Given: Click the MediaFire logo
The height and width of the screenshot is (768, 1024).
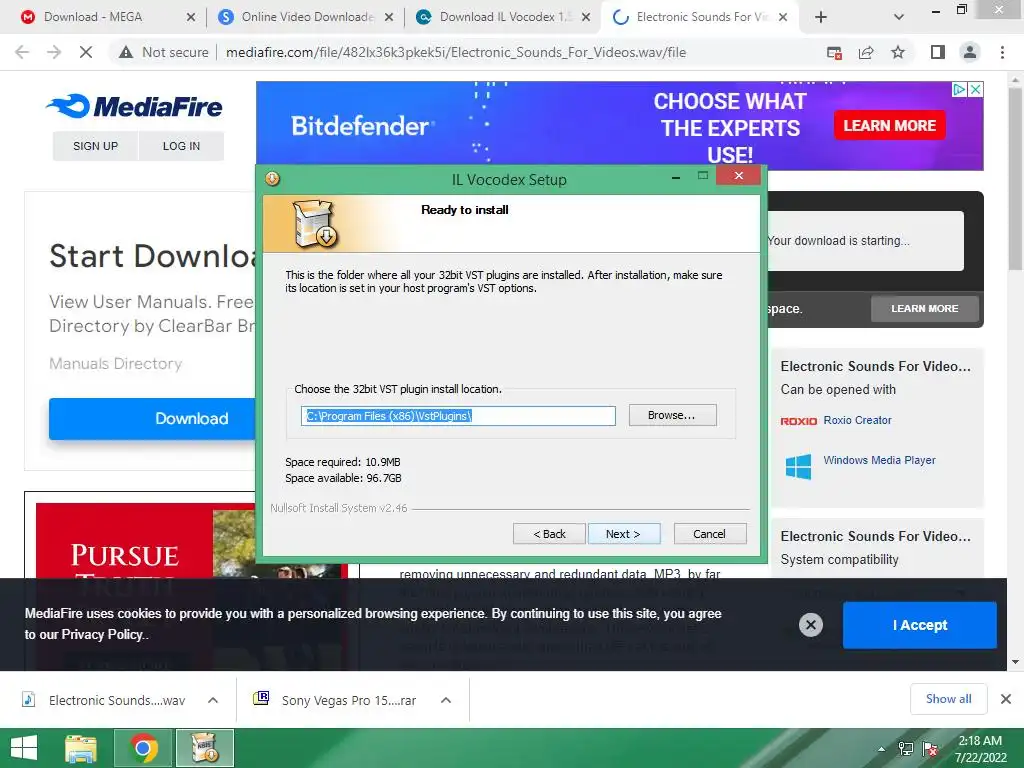Looking at the screenshot, I should point(135,106).
